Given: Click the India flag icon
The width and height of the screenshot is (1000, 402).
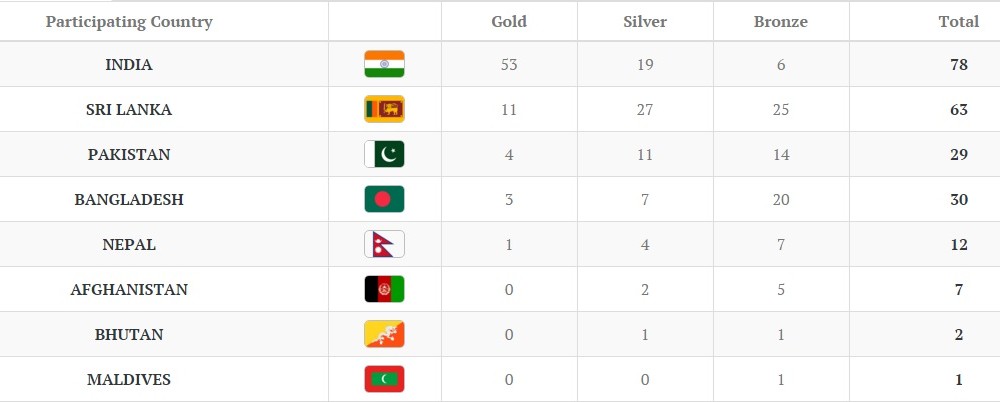Looking at the screenshot, I should (384, 65).
